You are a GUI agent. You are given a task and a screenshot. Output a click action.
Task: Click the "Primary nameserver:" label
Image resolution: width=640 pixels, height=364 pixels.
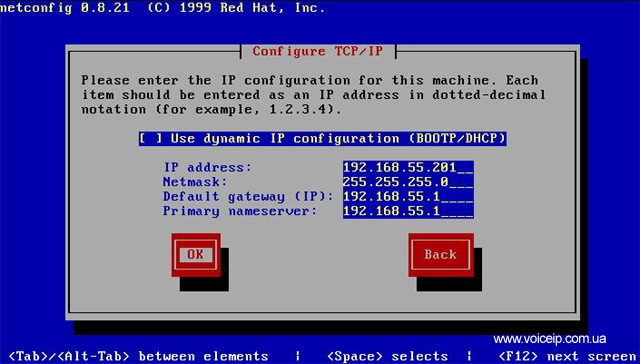(240, 211)
